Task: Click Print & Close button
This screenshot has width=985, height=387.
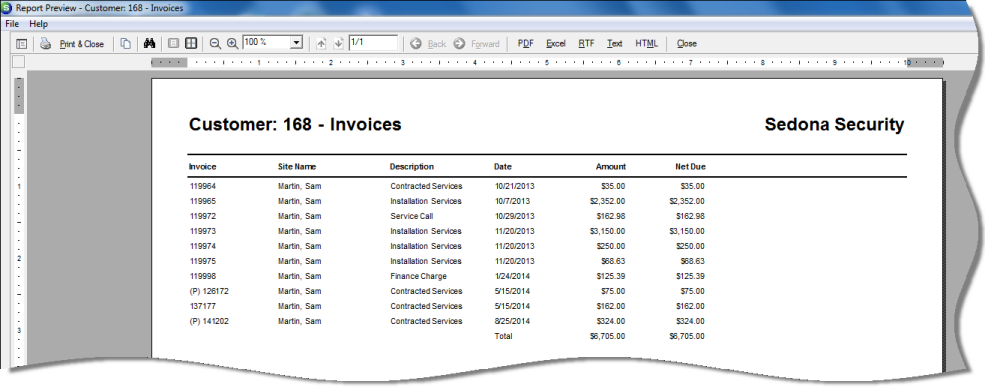Action: (x=82, y=44)
